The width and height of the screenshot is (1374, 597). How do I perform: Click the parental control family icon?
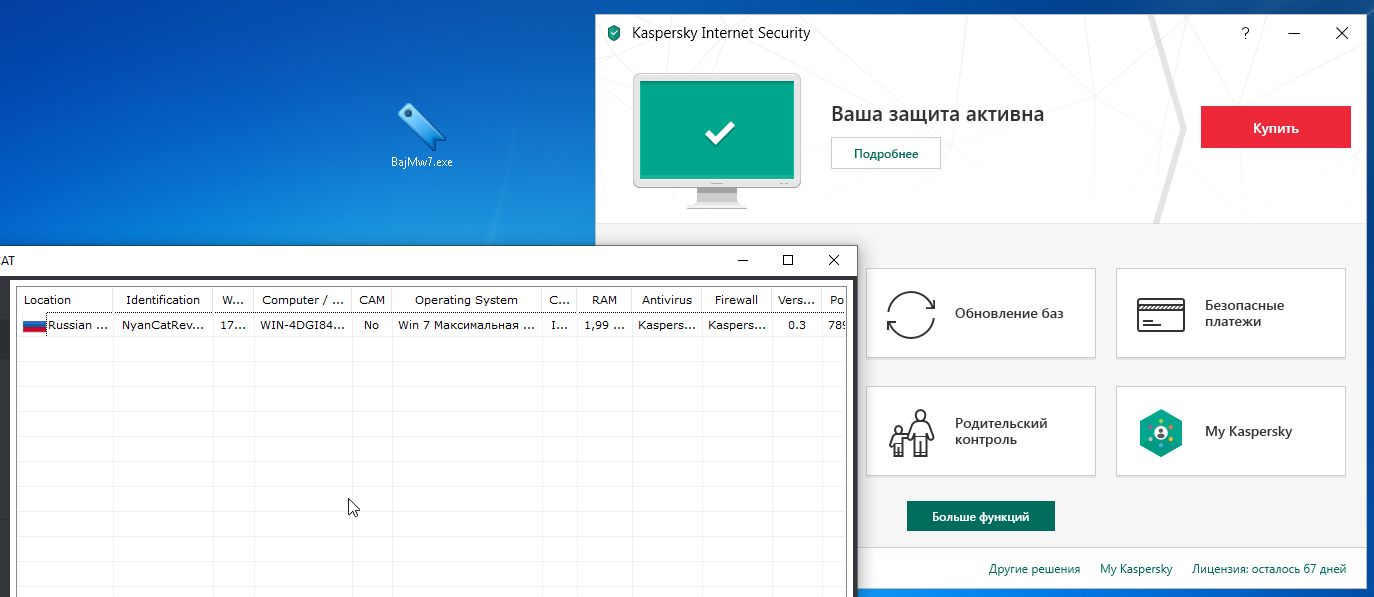[911, 432]
